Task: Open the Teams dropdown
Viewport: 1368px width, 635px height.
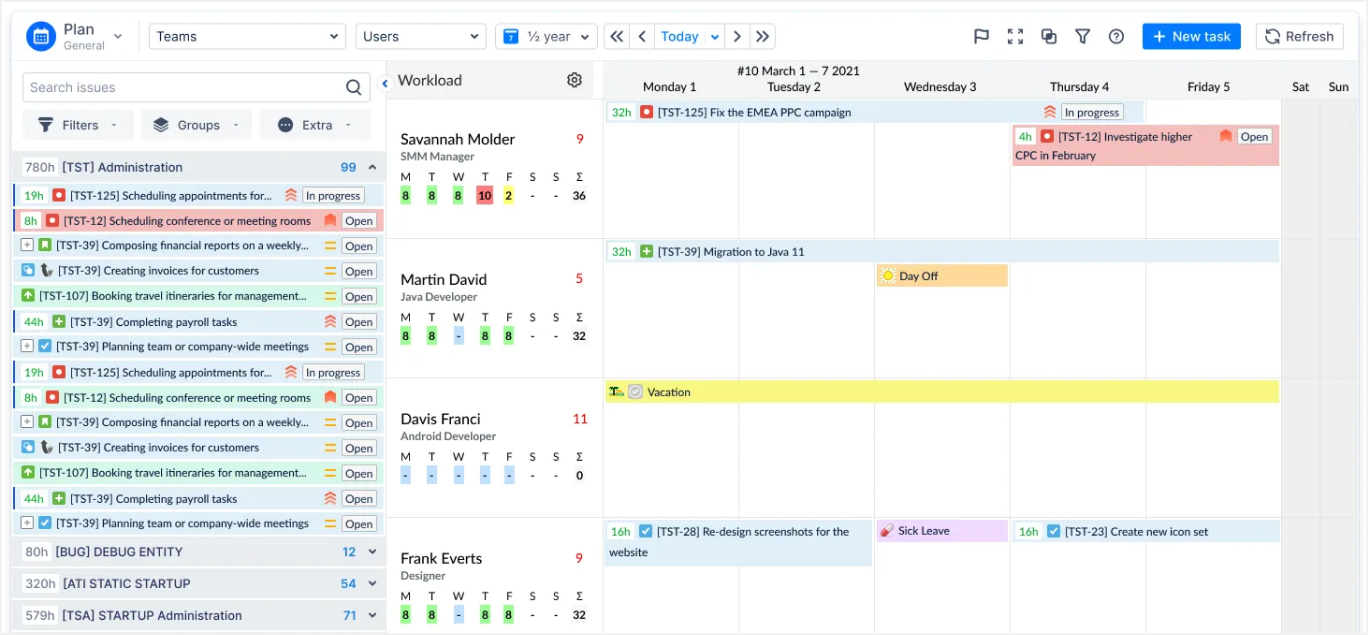Action: click(x=247, y=37)
